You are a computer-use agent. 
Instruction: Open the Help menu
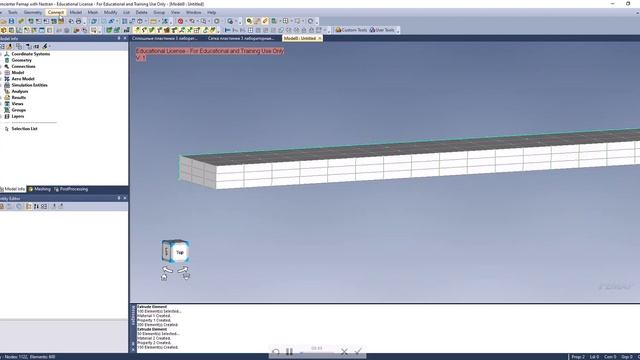(211, 13)
